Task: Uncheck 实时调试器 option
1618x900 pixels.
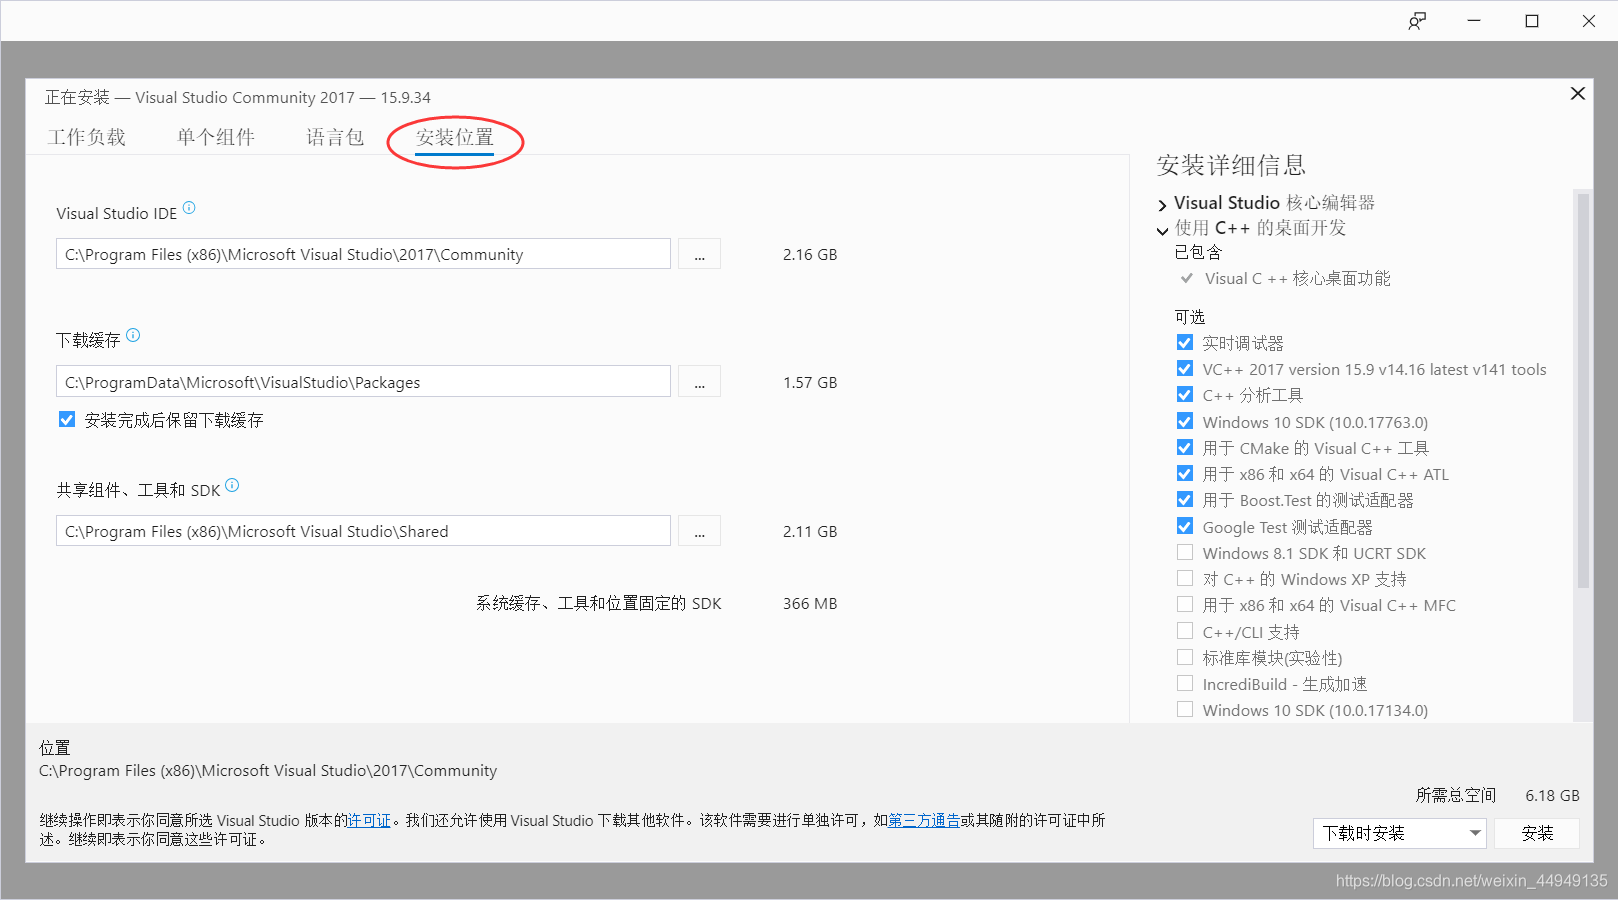Action: pyautogui.click(x=1185, y=342)
